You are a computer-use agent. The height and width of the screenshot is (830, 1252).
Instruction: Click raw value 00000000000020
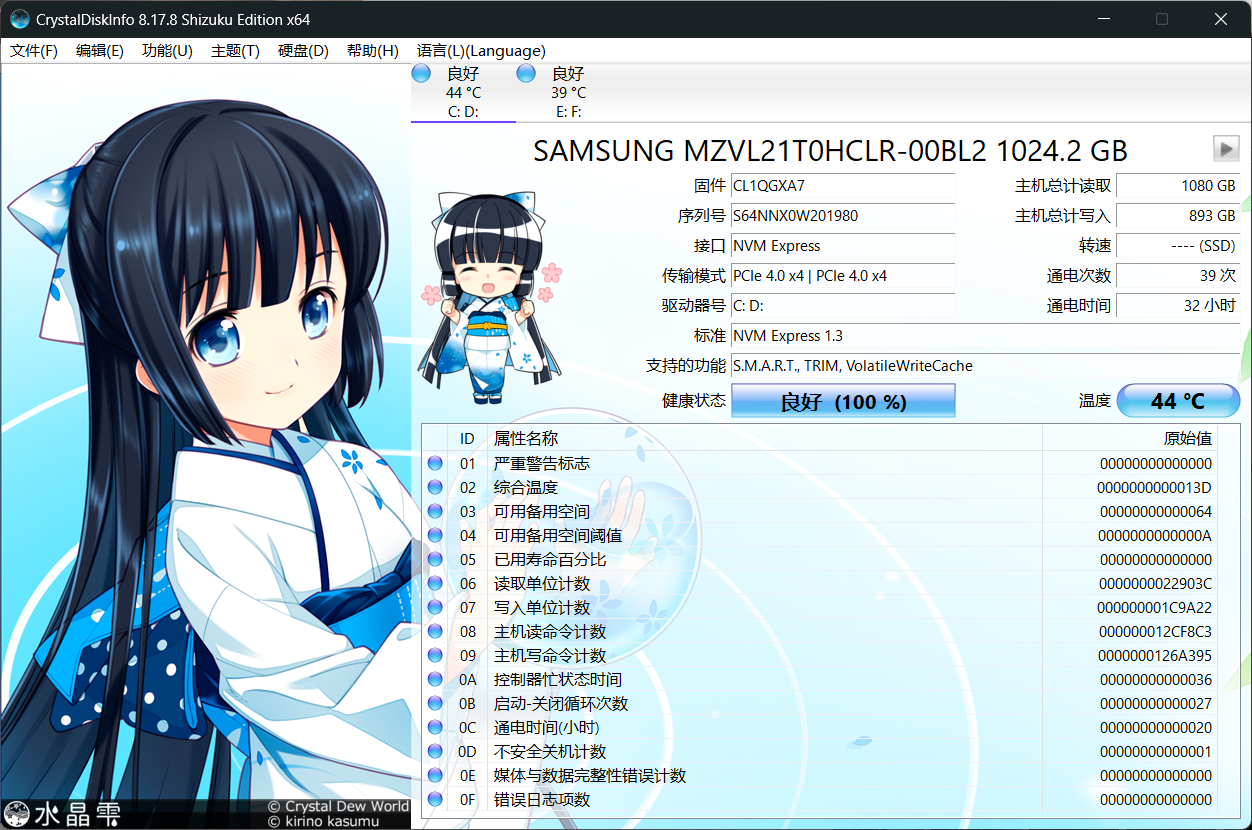click(x=1156, y=727)
